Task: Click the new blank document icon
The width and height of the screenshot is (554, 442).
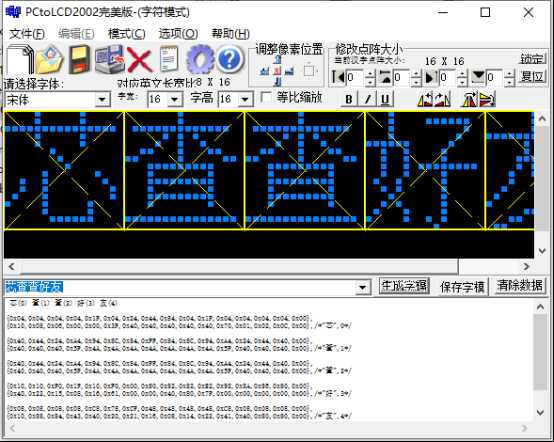Action: pyautogui.click(x=20, y=59)
